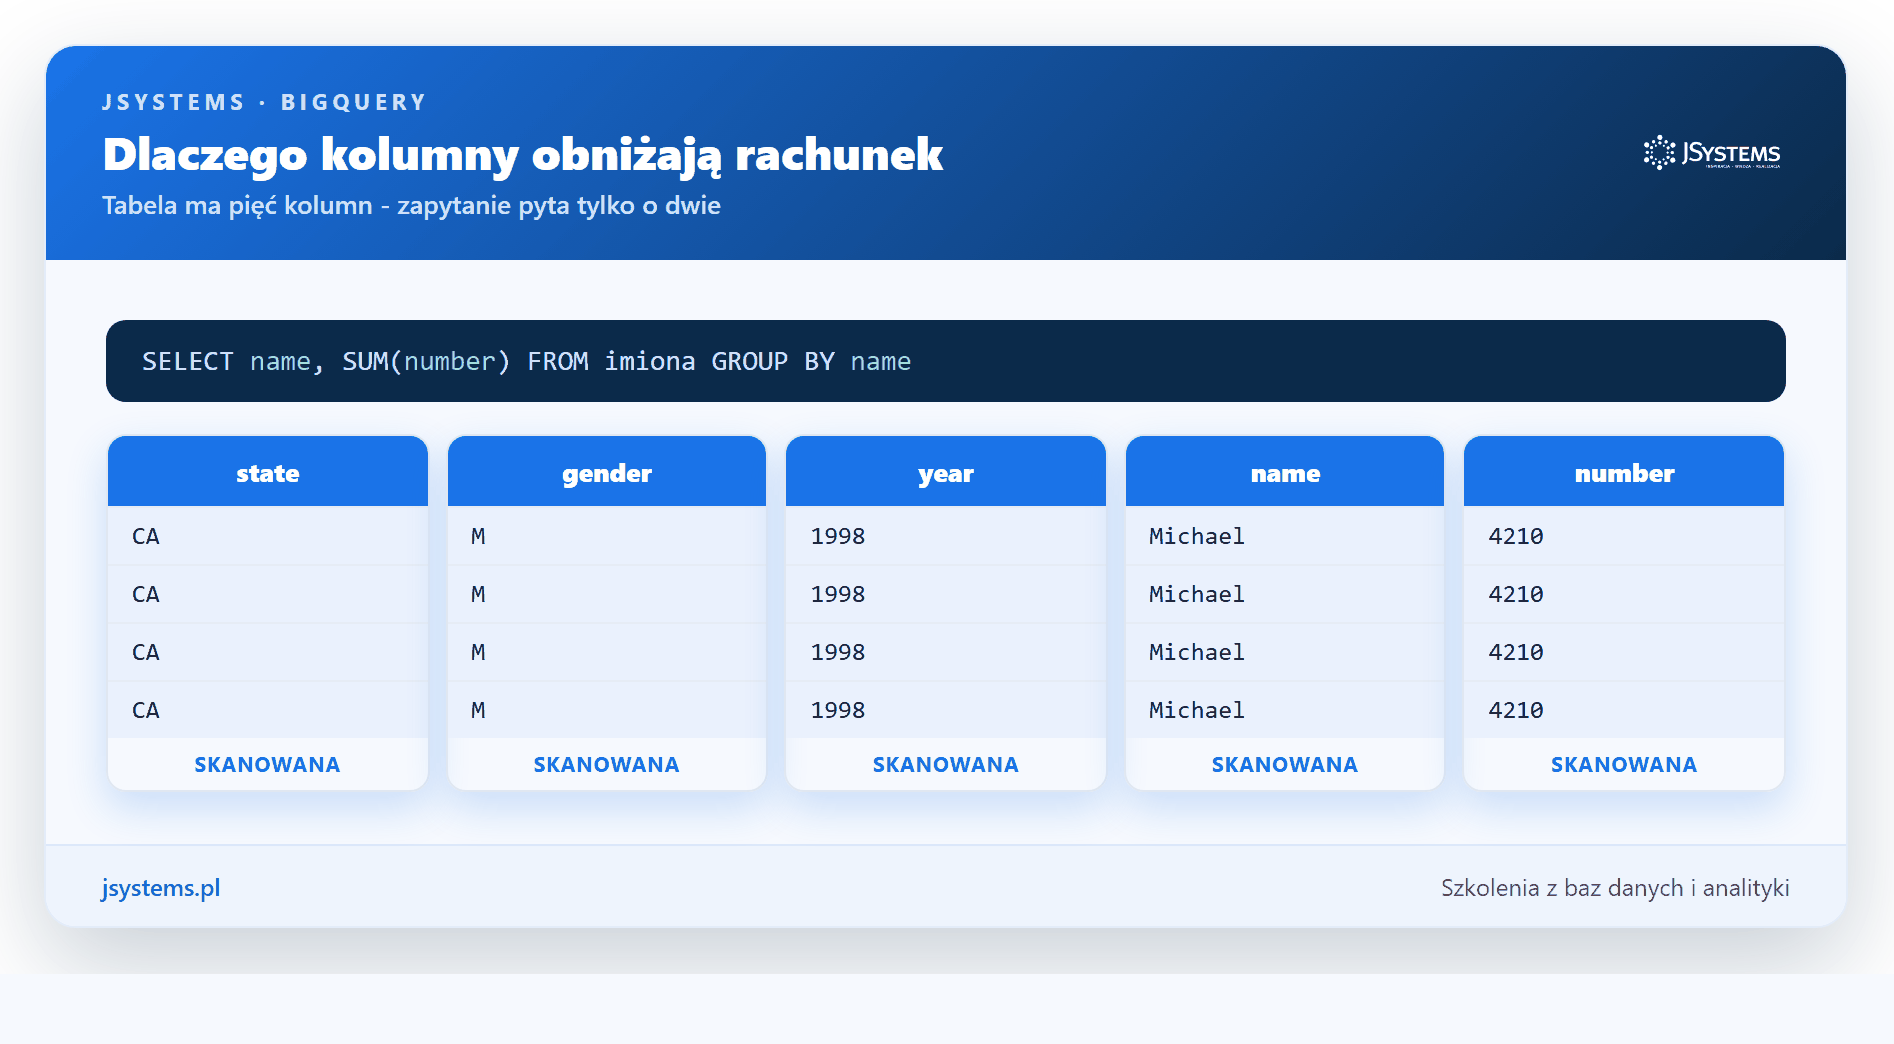Click the bottom Michael cell in name column
1894x1044 pixels.
[1285, 710]
